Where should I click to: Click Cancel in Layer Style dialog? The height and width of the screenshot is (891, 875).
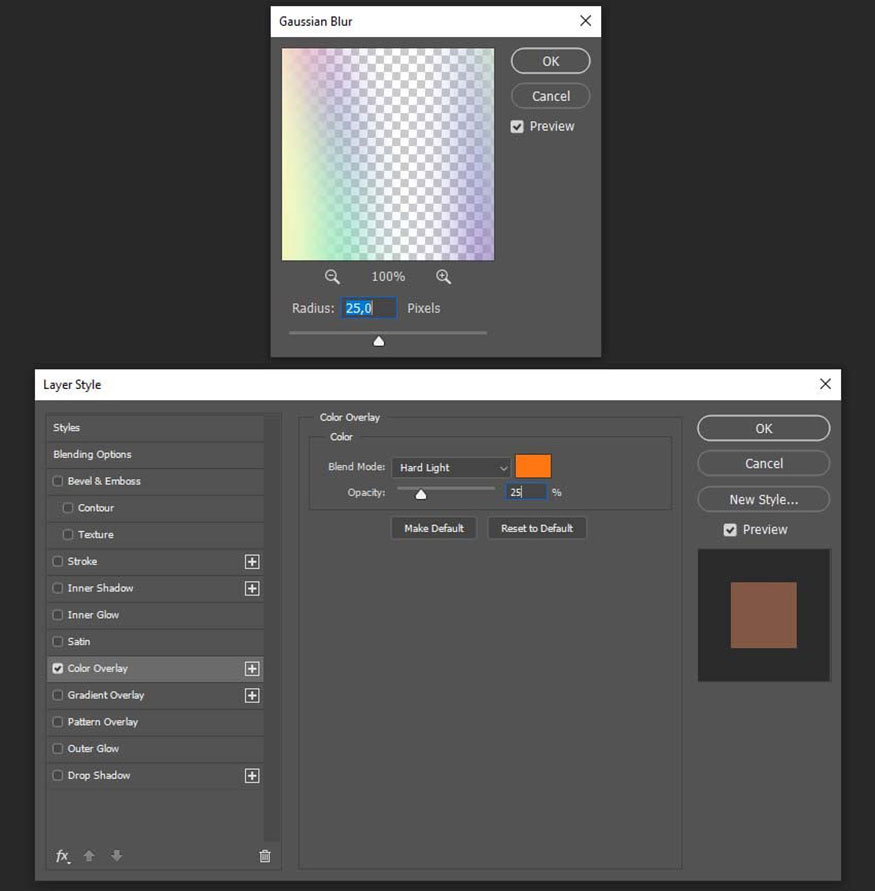[x=763, y=464]
